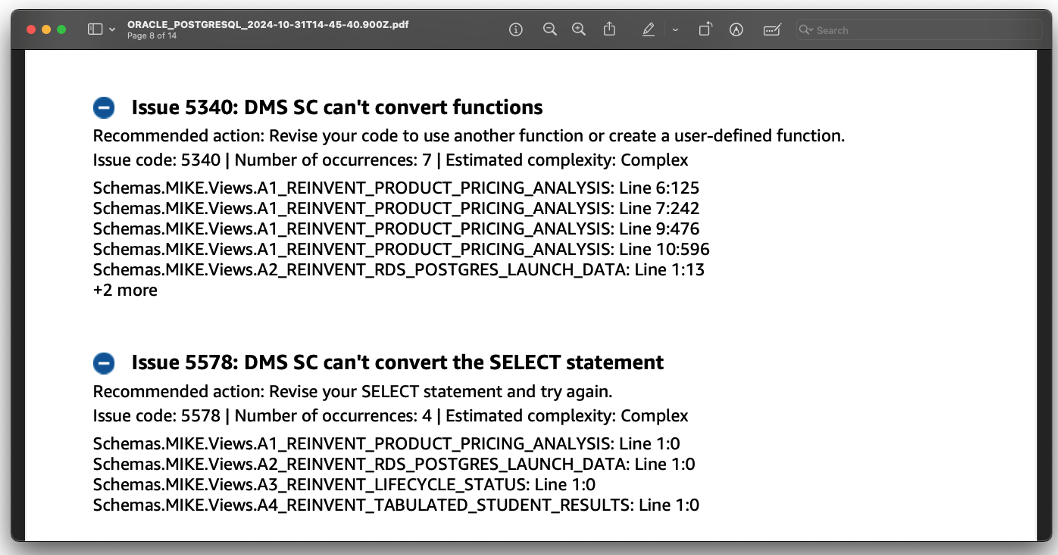Select line 'A1_REINVENT_PRODUCT_PRICING_ANALYSIS: Line 7:242'

[396, 208]
